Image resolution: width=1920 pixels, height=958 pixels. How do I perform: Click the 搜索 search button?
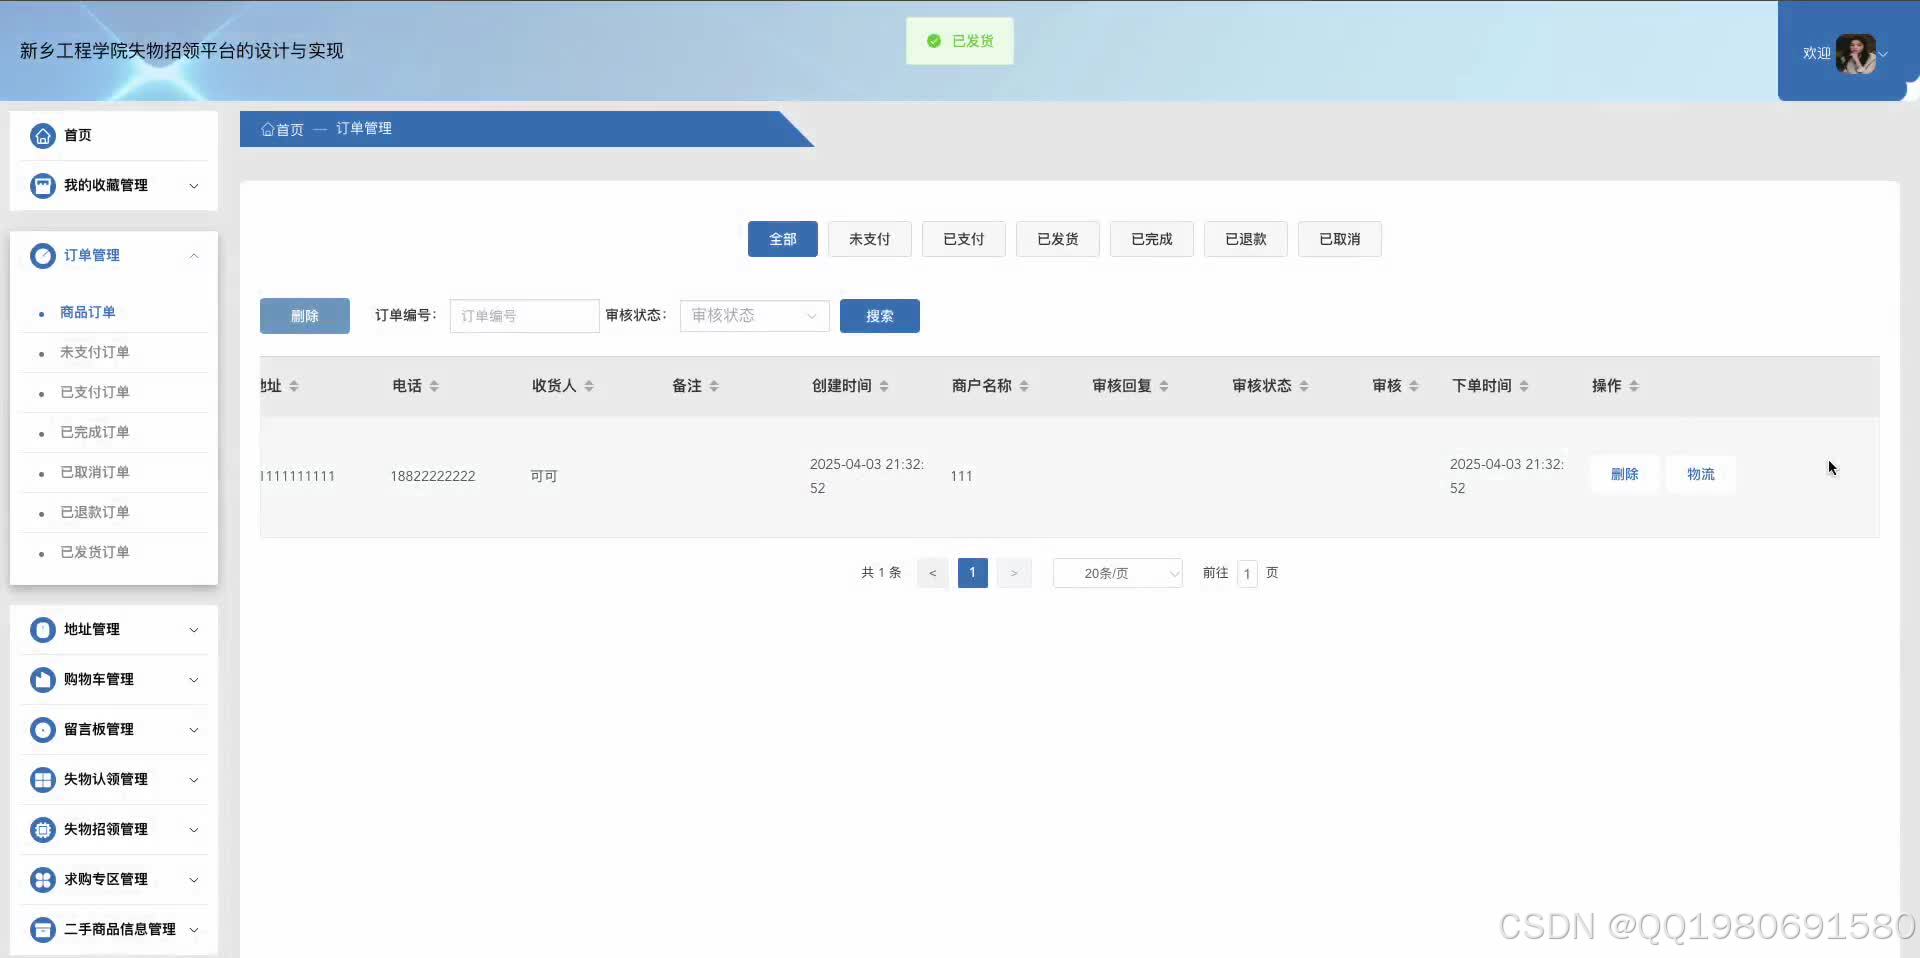(x=879, y=315)
